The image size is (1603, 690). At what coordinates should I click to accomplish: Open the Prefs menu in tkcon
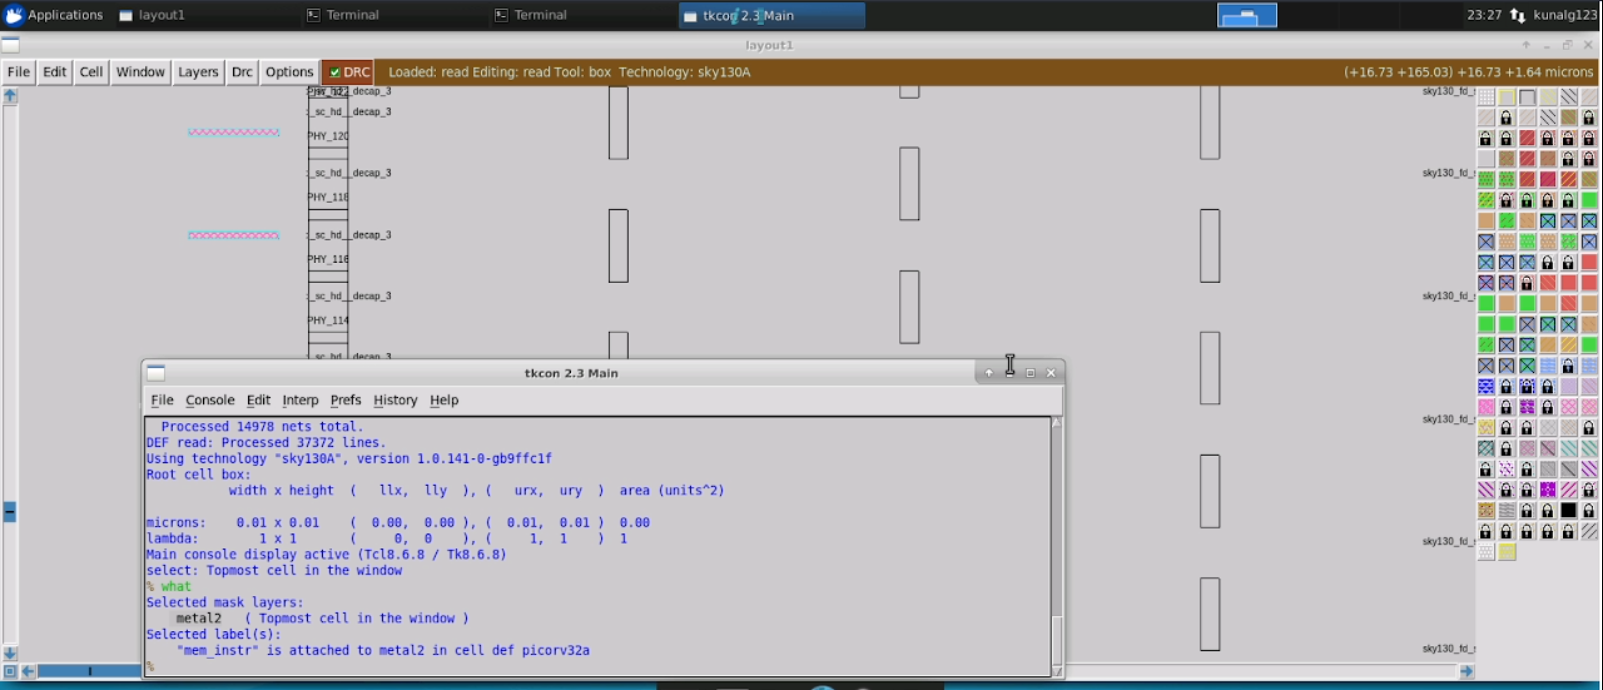(345, 400)
